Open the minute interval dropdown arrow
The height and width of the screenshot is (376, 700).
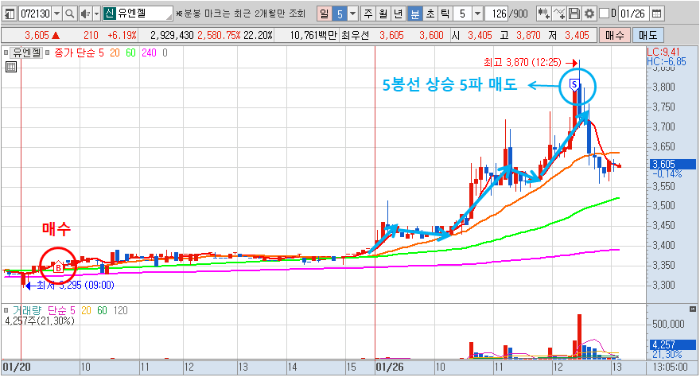point(478,14)
